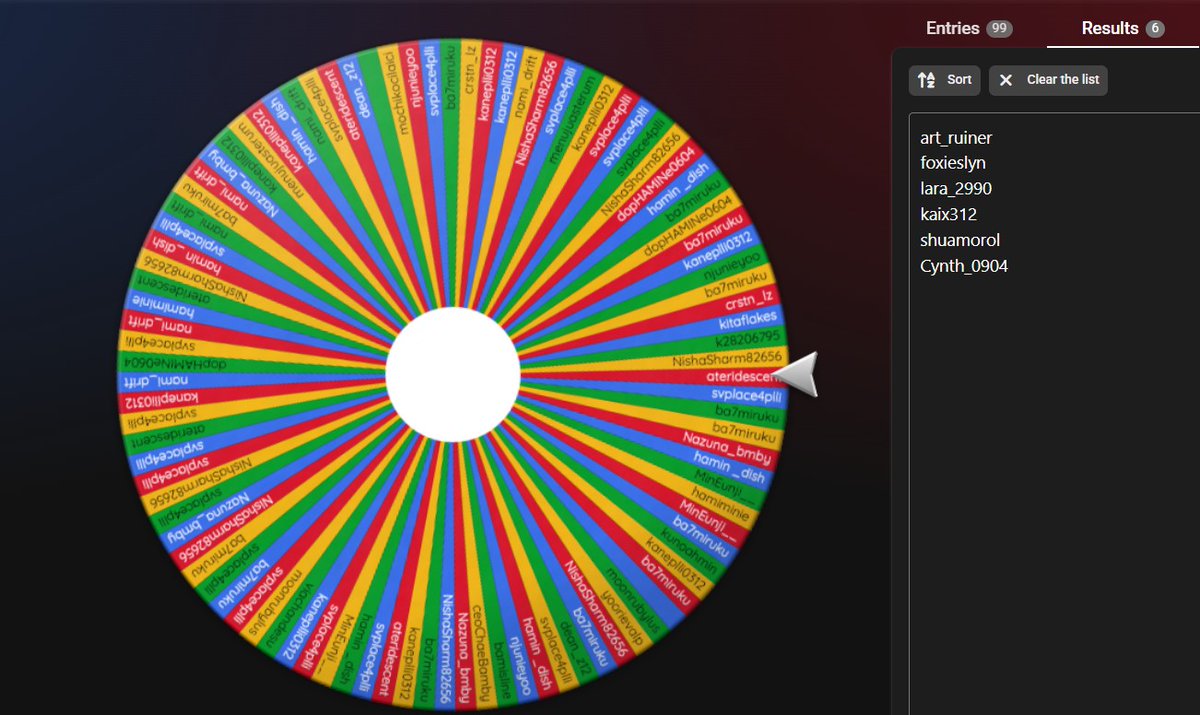1200x715 pixels.
Task: Click the lara_2990 result entry
Action: click(x=956, y=189)
